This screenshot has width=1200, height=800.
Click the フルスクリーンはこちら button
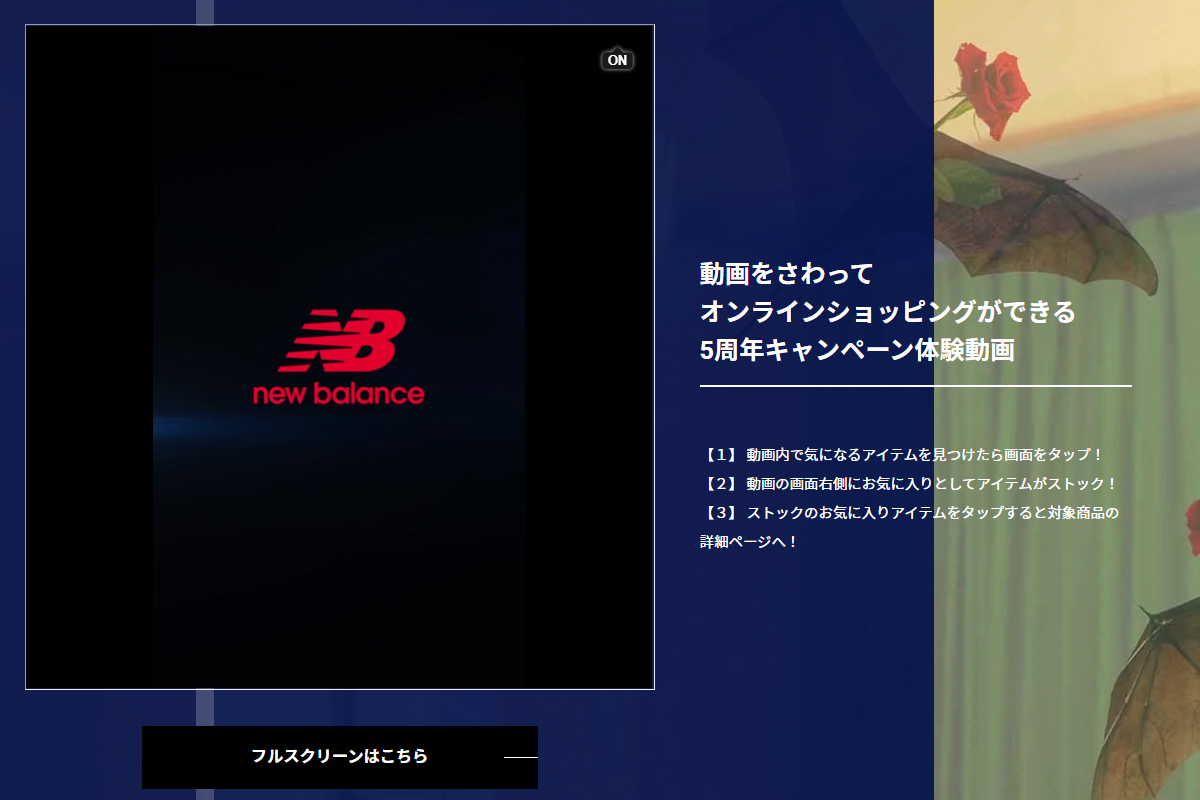[x=340, y=757]
